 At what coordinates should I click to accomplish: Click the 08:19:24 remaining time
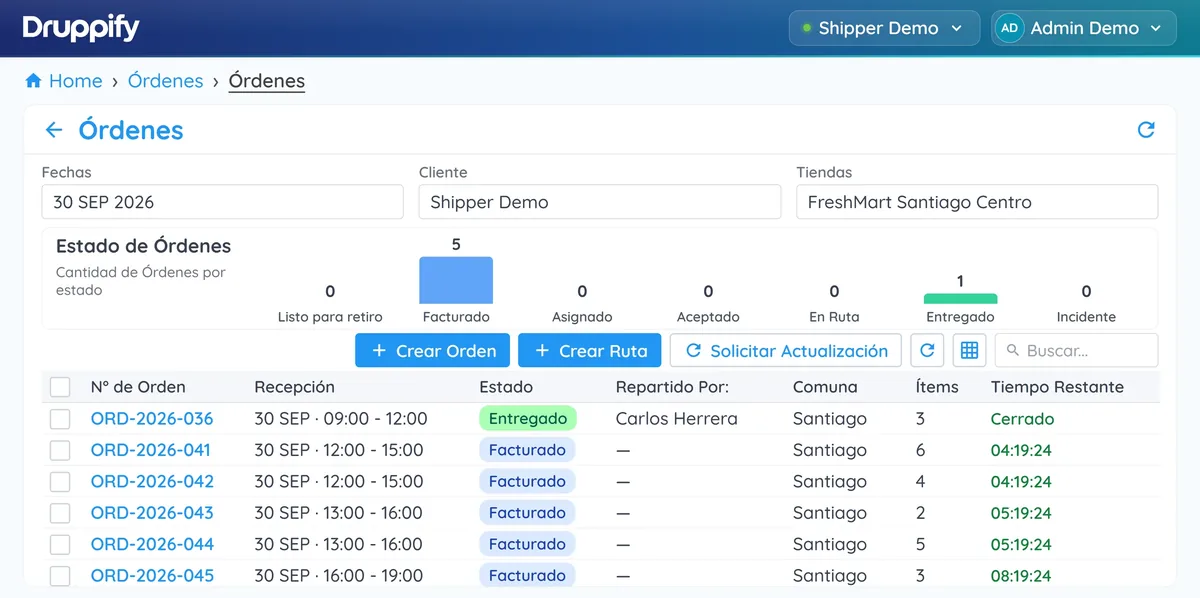click(1021, 576)
